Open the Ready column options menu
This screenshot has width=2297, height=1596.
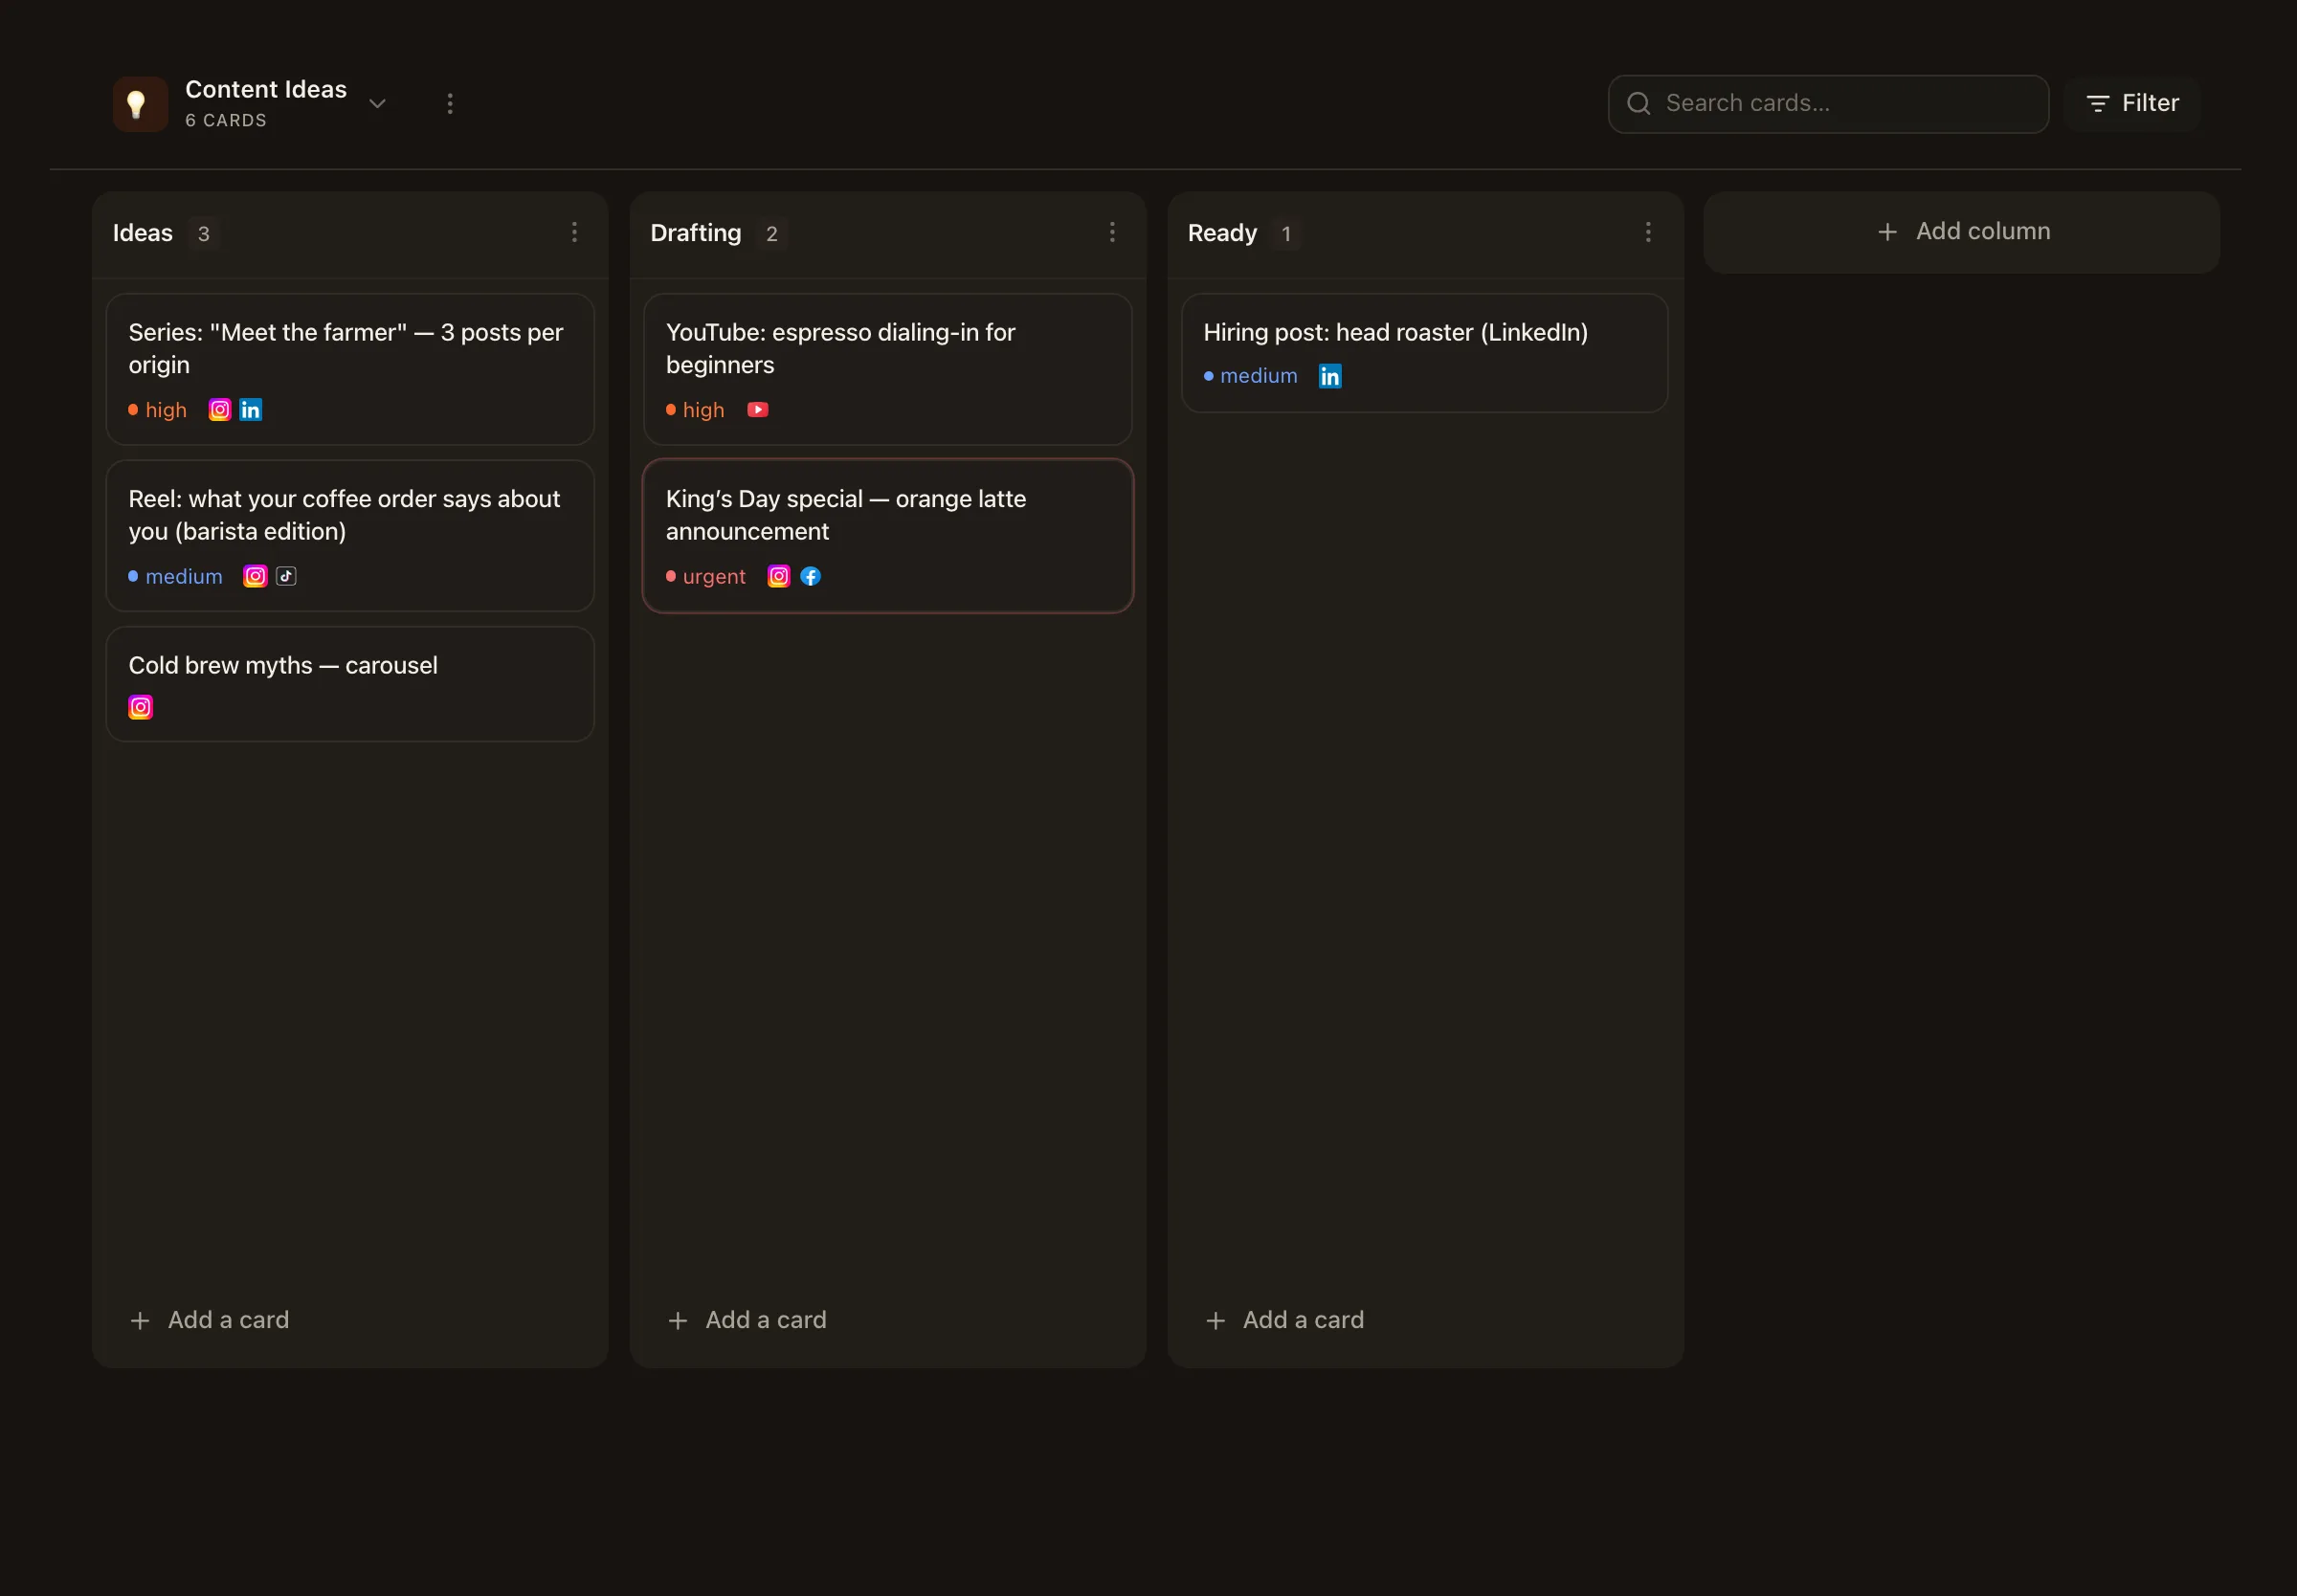(x=1648, y=233)
